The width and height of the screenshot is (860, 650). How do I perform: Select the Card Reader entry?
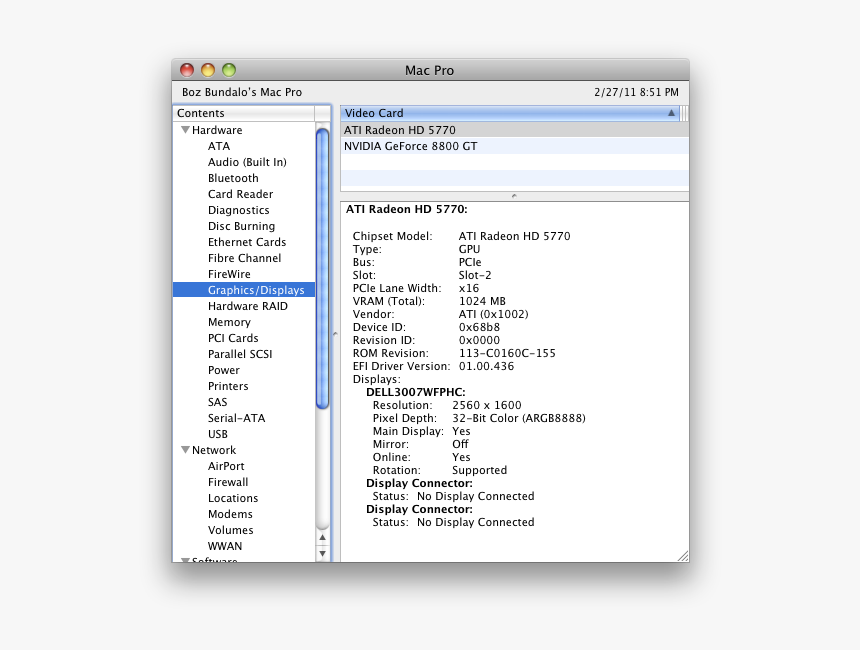pos(240,194)
